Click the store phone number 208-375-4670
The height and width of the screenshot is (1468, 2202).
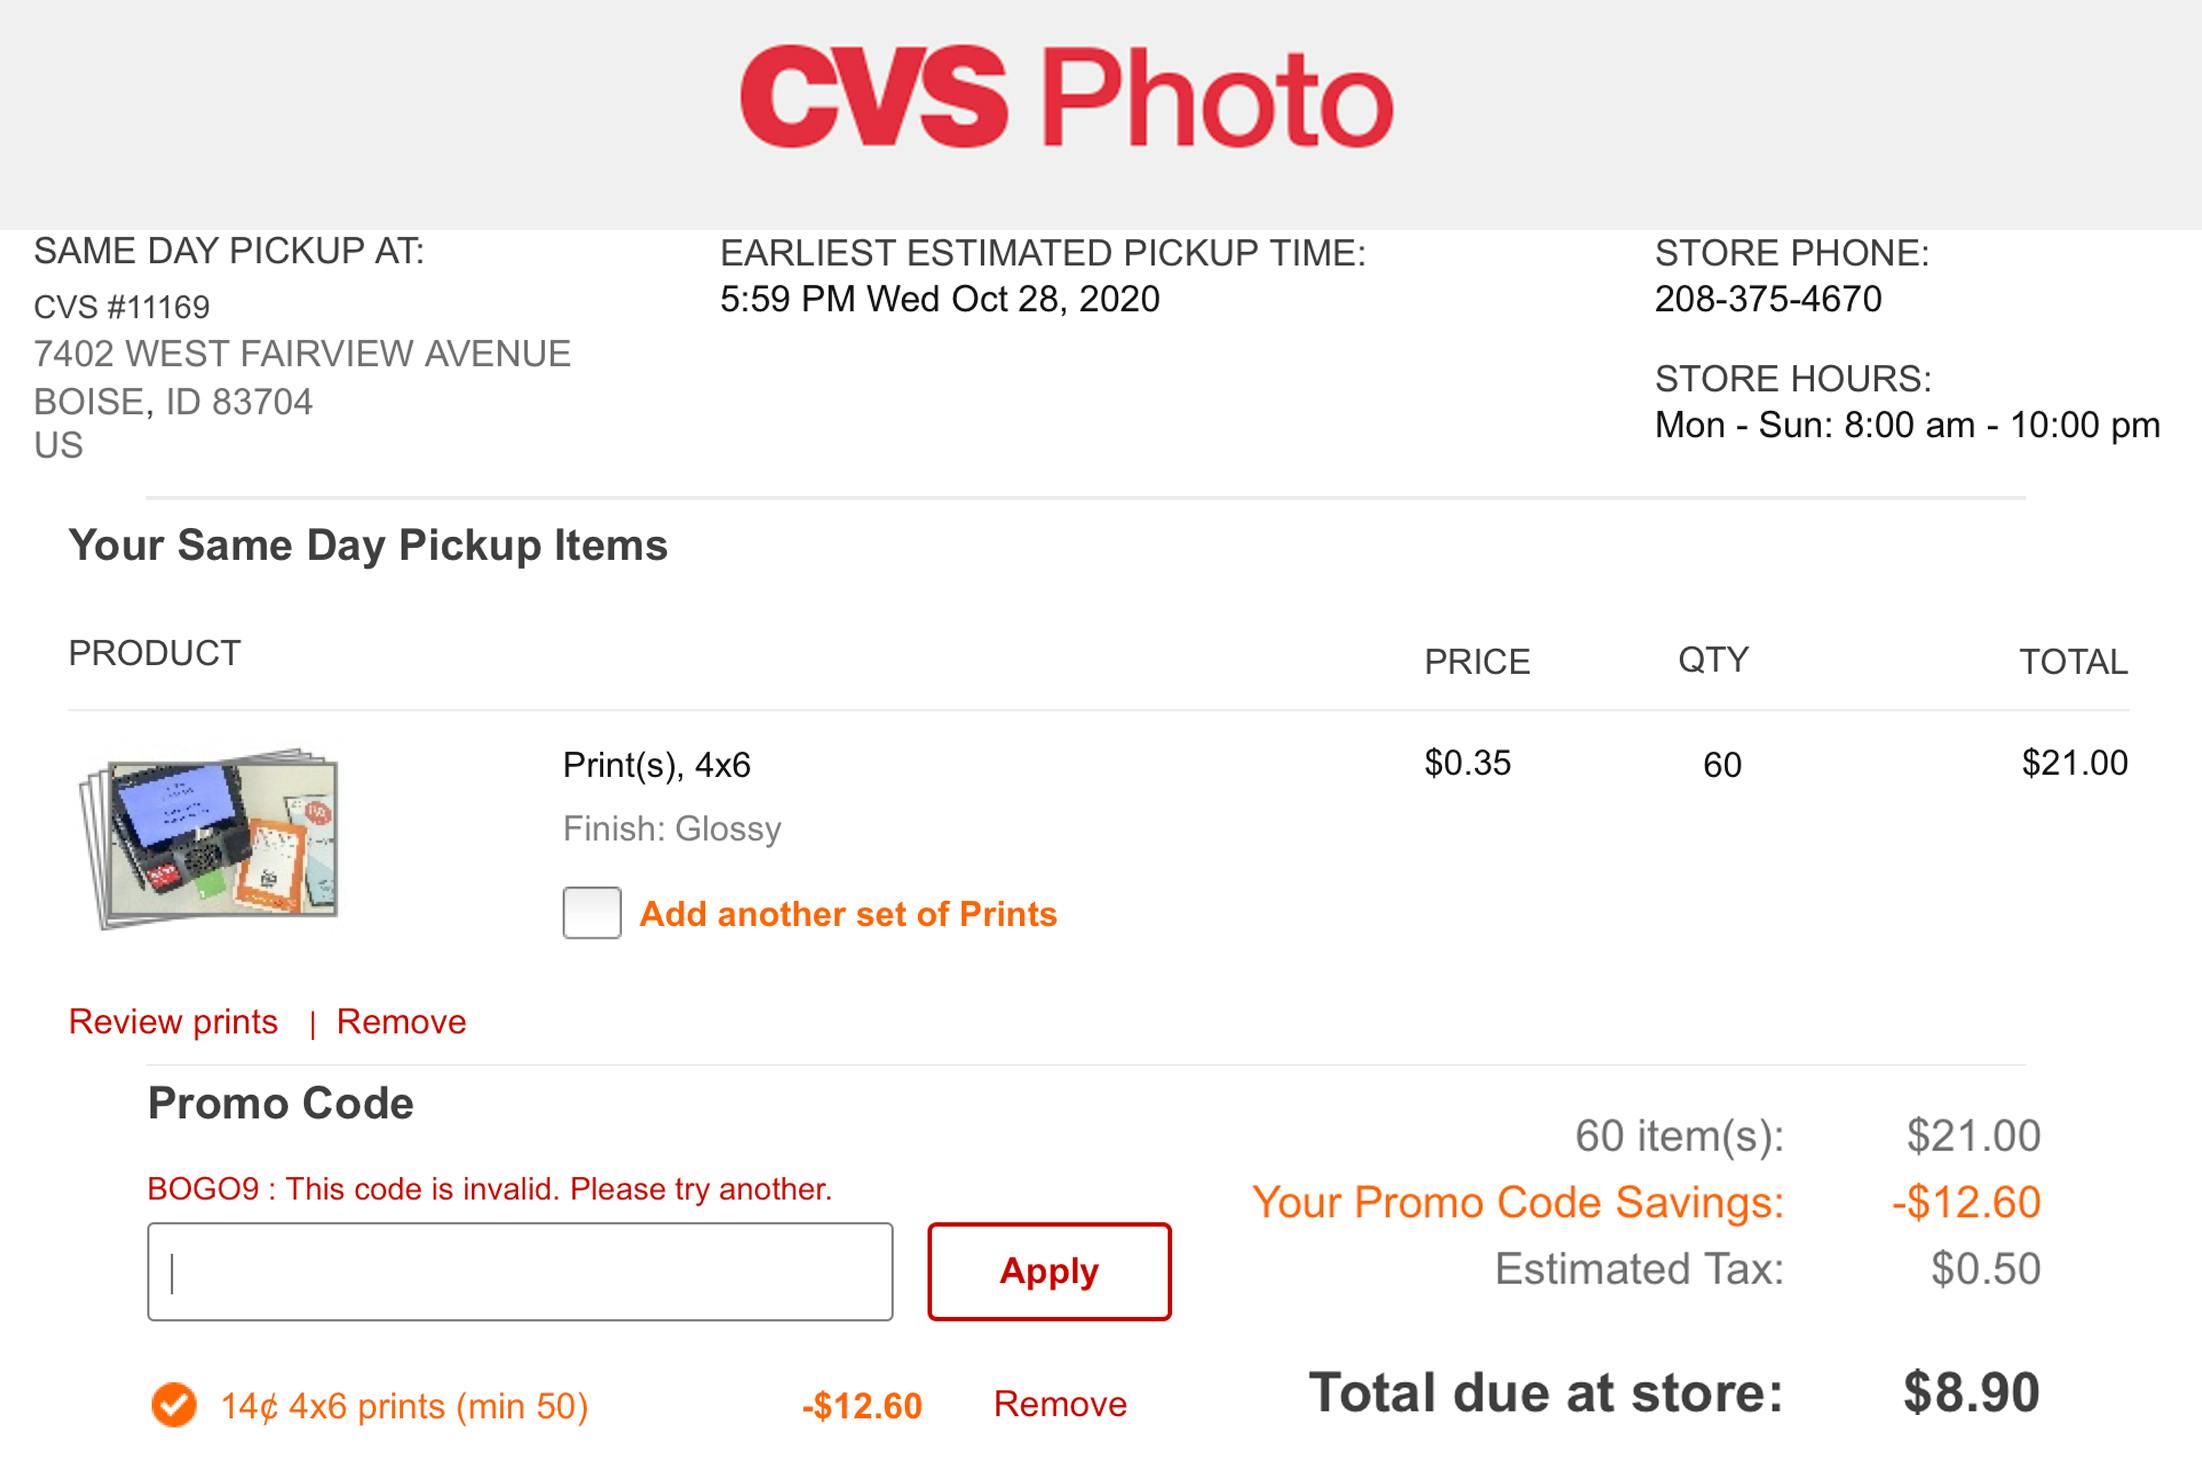(1768, 299)
